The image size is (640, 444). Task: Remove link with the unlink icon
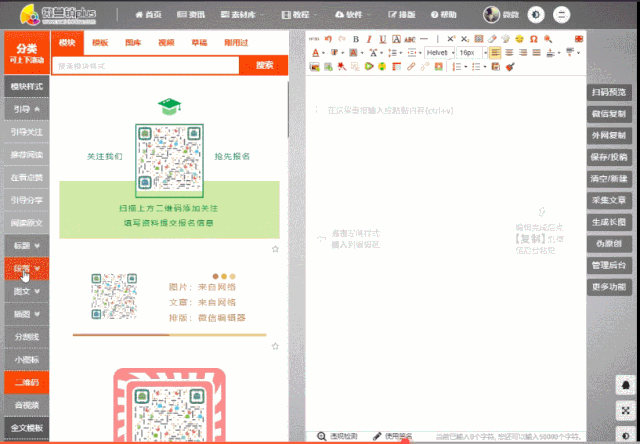coord(425,67)
